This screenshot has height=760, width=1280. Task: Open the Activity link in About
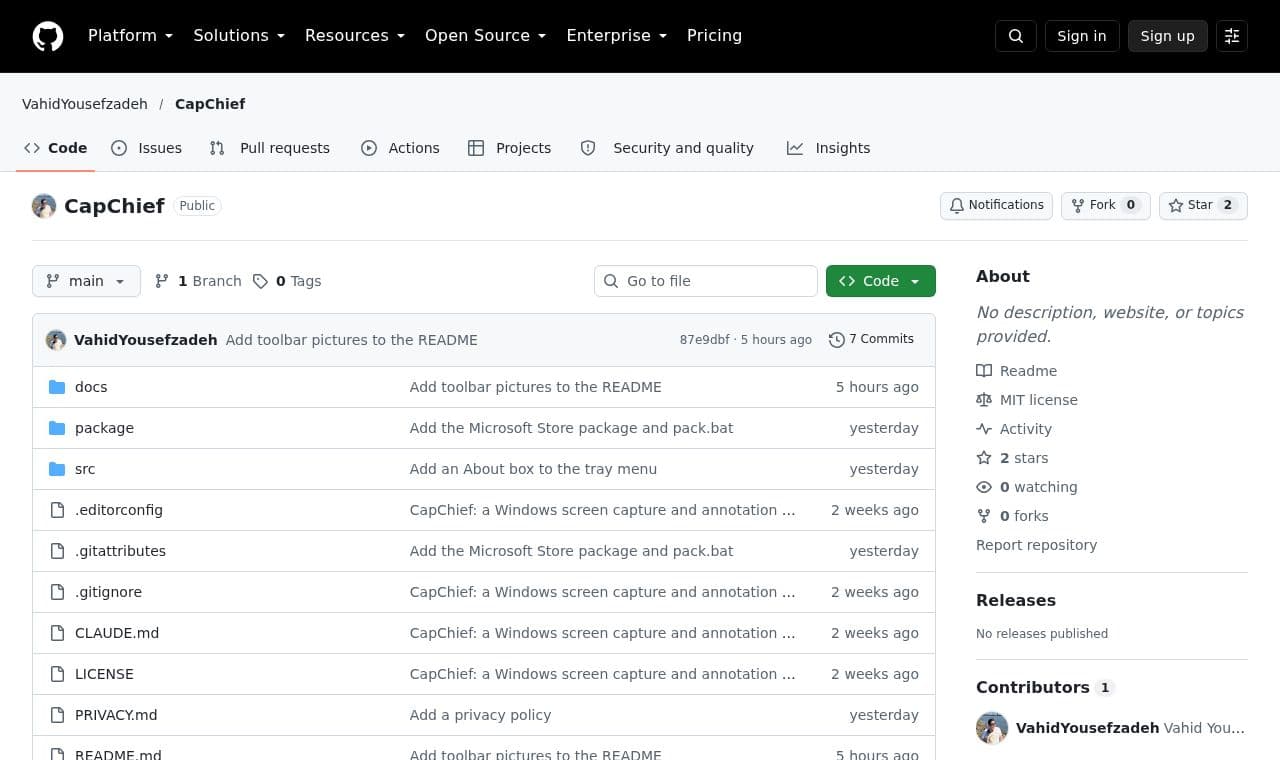(1026, 429)
